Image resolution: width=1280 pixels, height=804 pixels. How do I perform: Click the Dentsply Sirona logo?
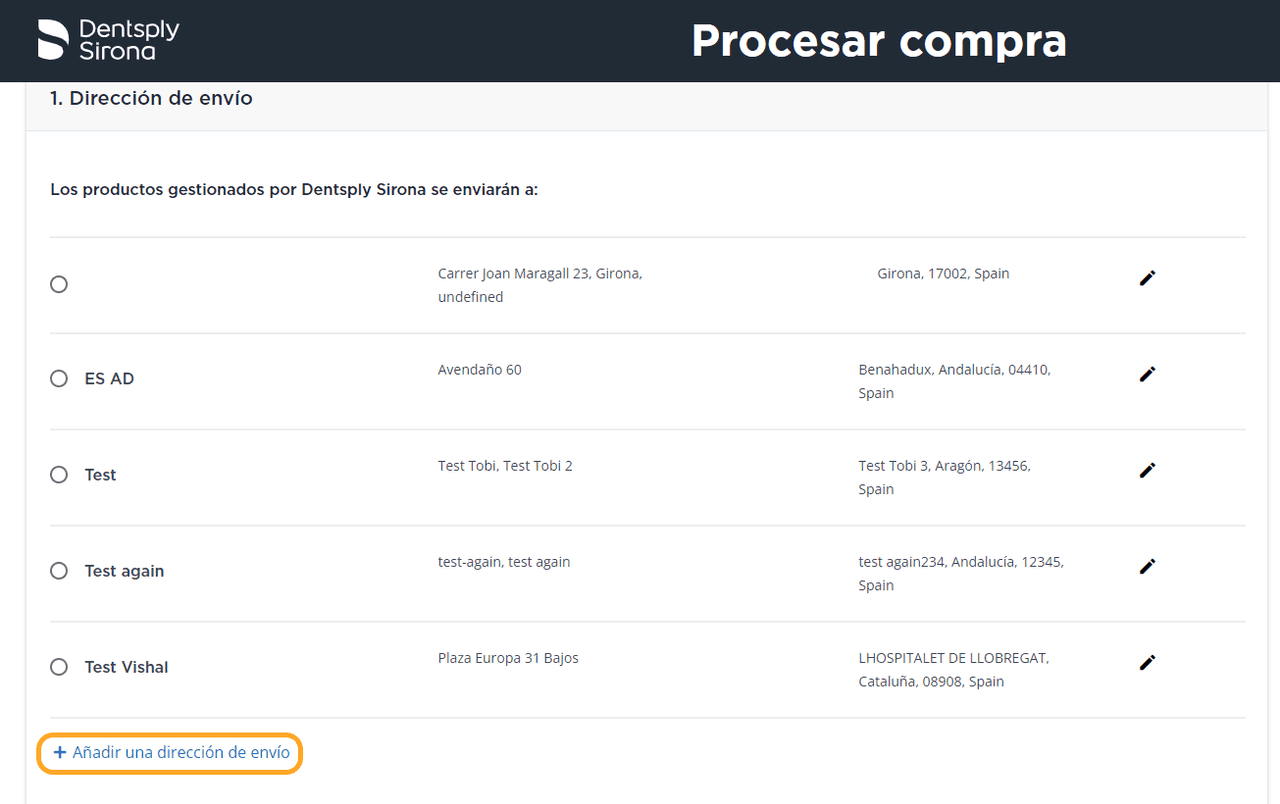[108, 40]
